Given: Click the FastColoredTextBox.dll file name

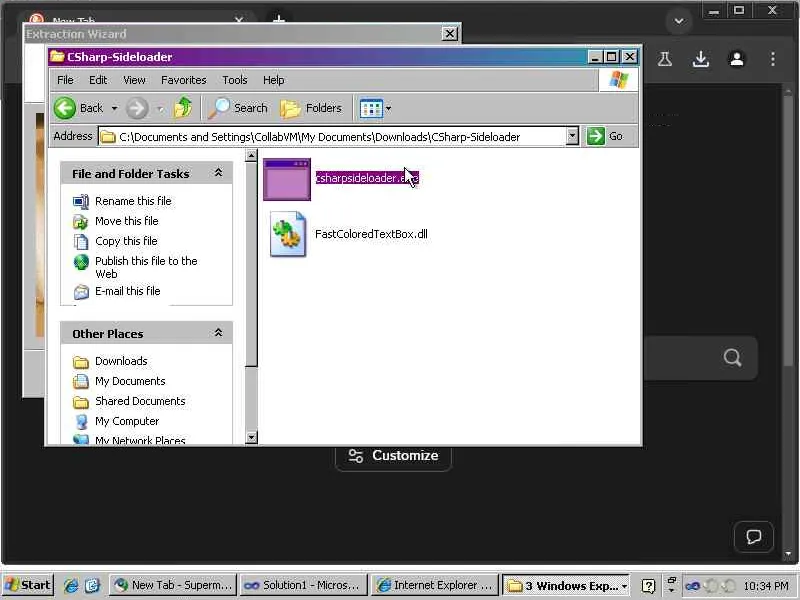Looking at the screenshot, I should click(x=371, y=234).
